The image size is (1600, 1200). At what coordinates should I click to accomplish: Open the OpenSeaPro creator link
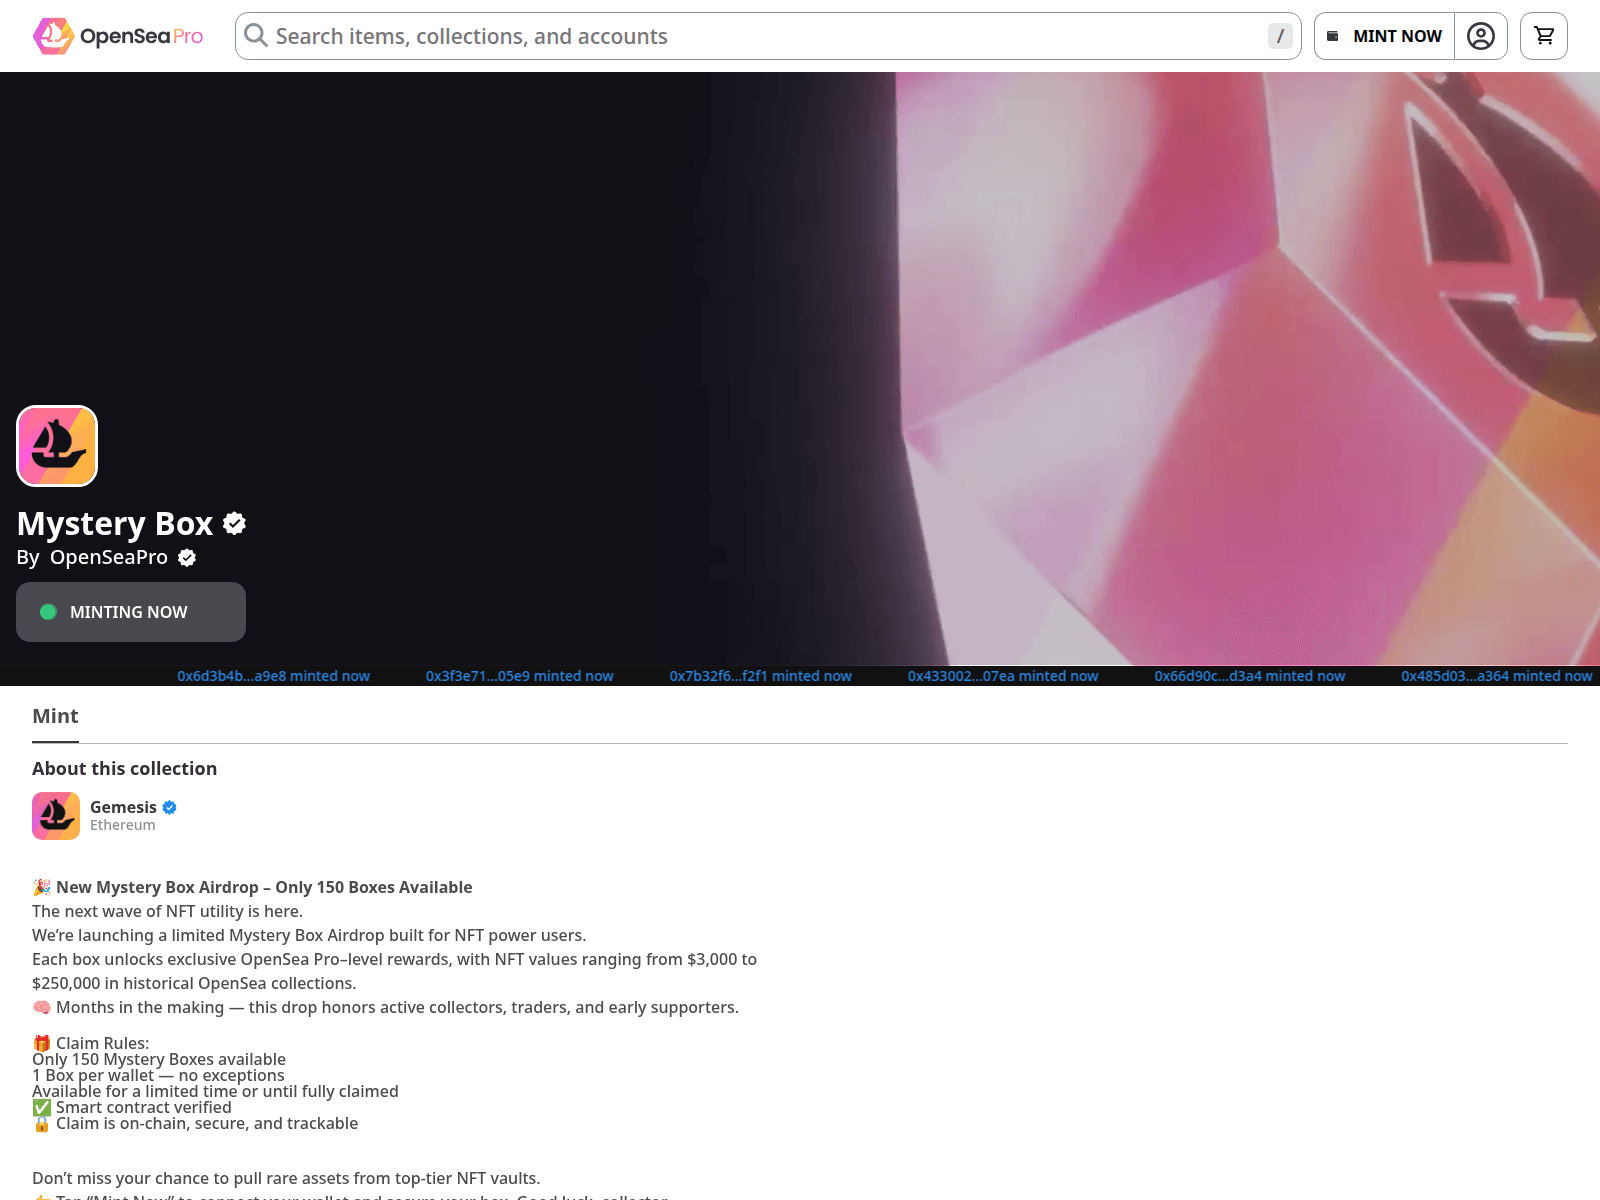(109, 557)
